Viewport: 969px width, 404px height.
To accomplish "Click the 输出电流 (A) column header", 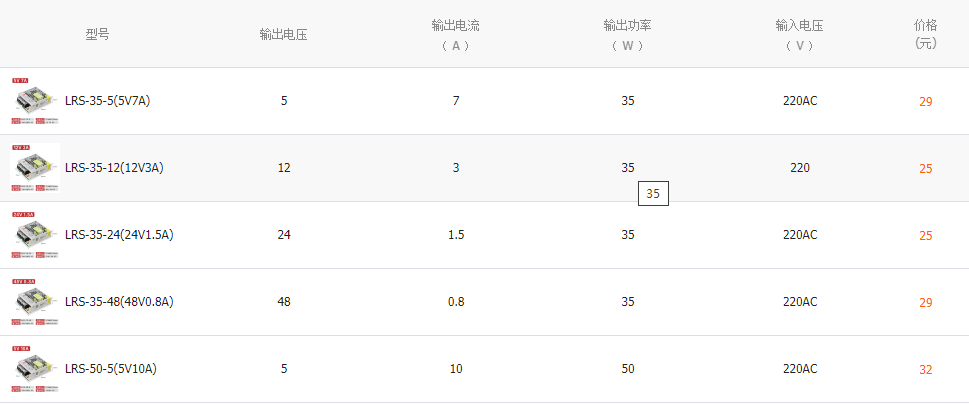I will coord(455,34).
